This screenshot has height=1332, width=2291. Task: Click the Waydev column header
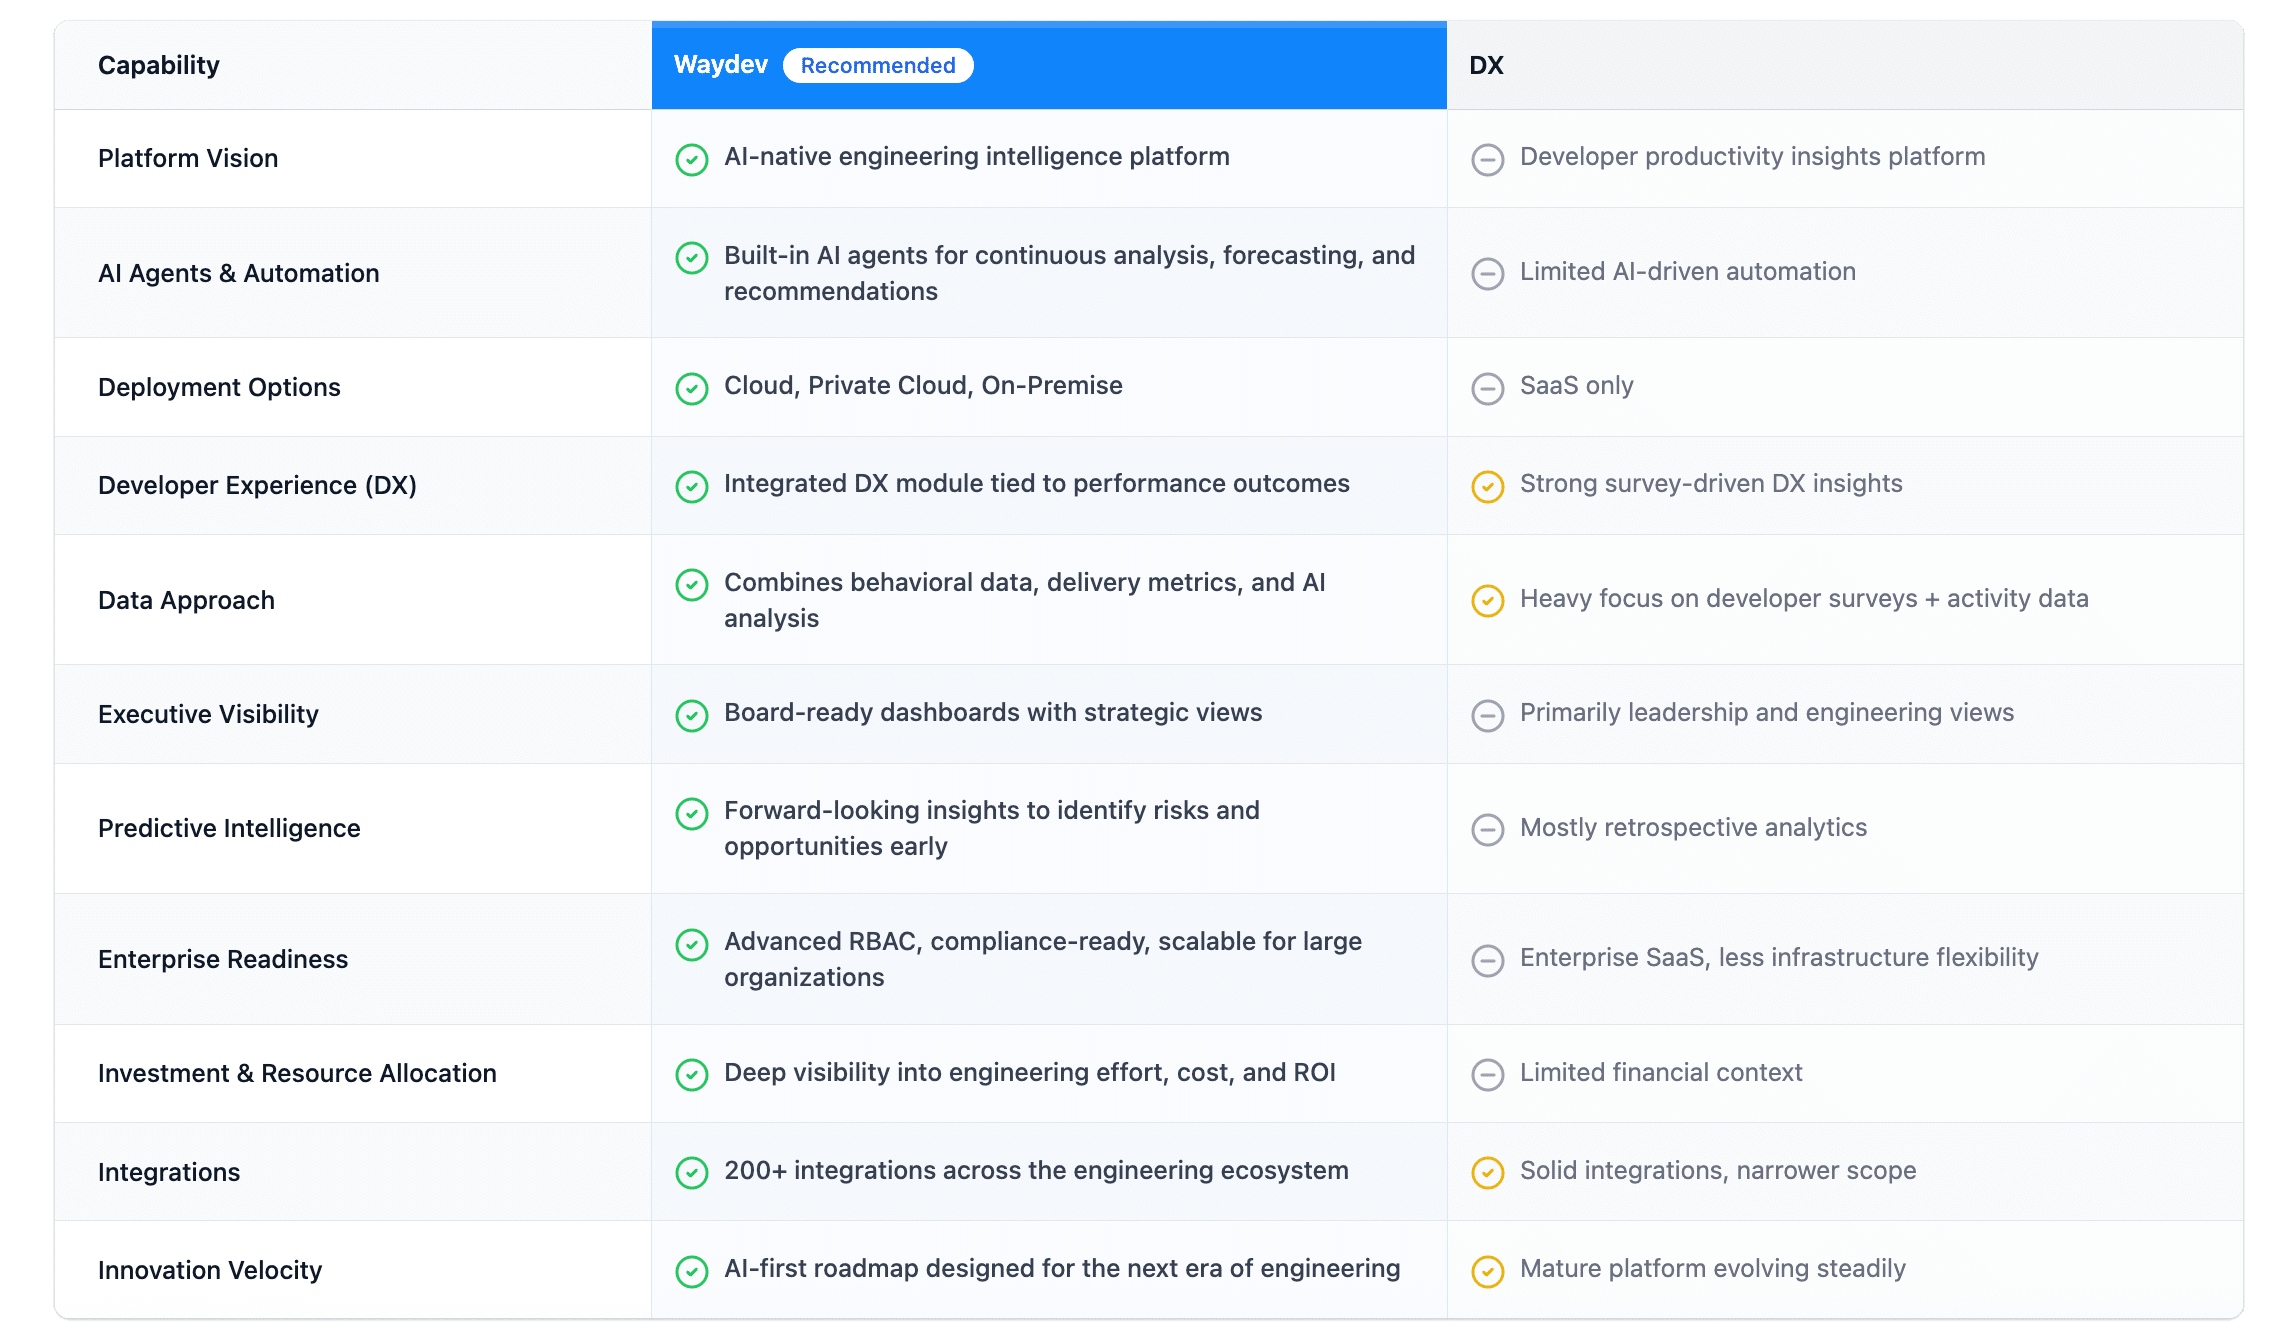click(x=720, y=65)
